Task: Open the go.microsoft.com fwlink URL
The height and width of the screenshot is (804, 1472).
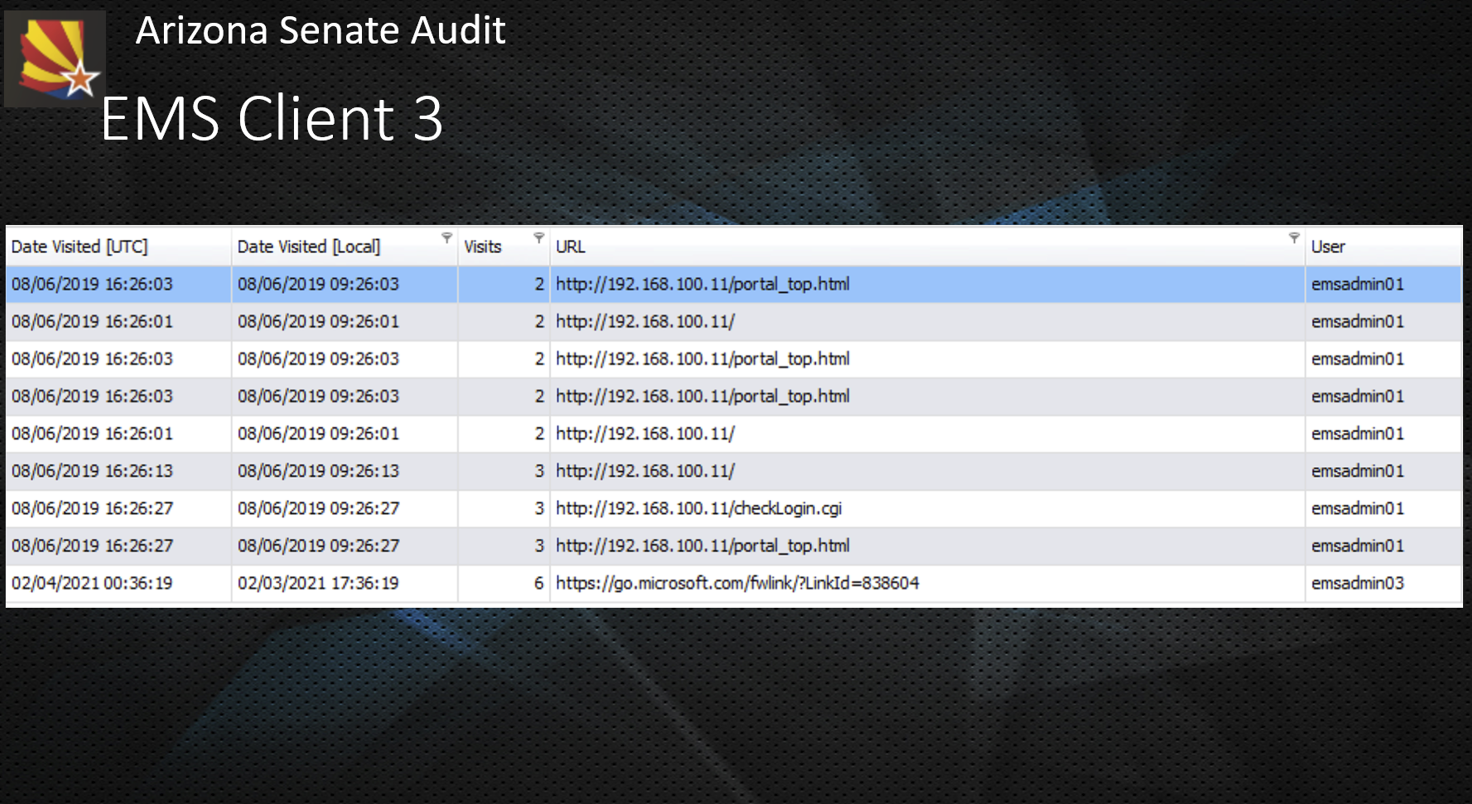Action: click(x=737, y=583)
